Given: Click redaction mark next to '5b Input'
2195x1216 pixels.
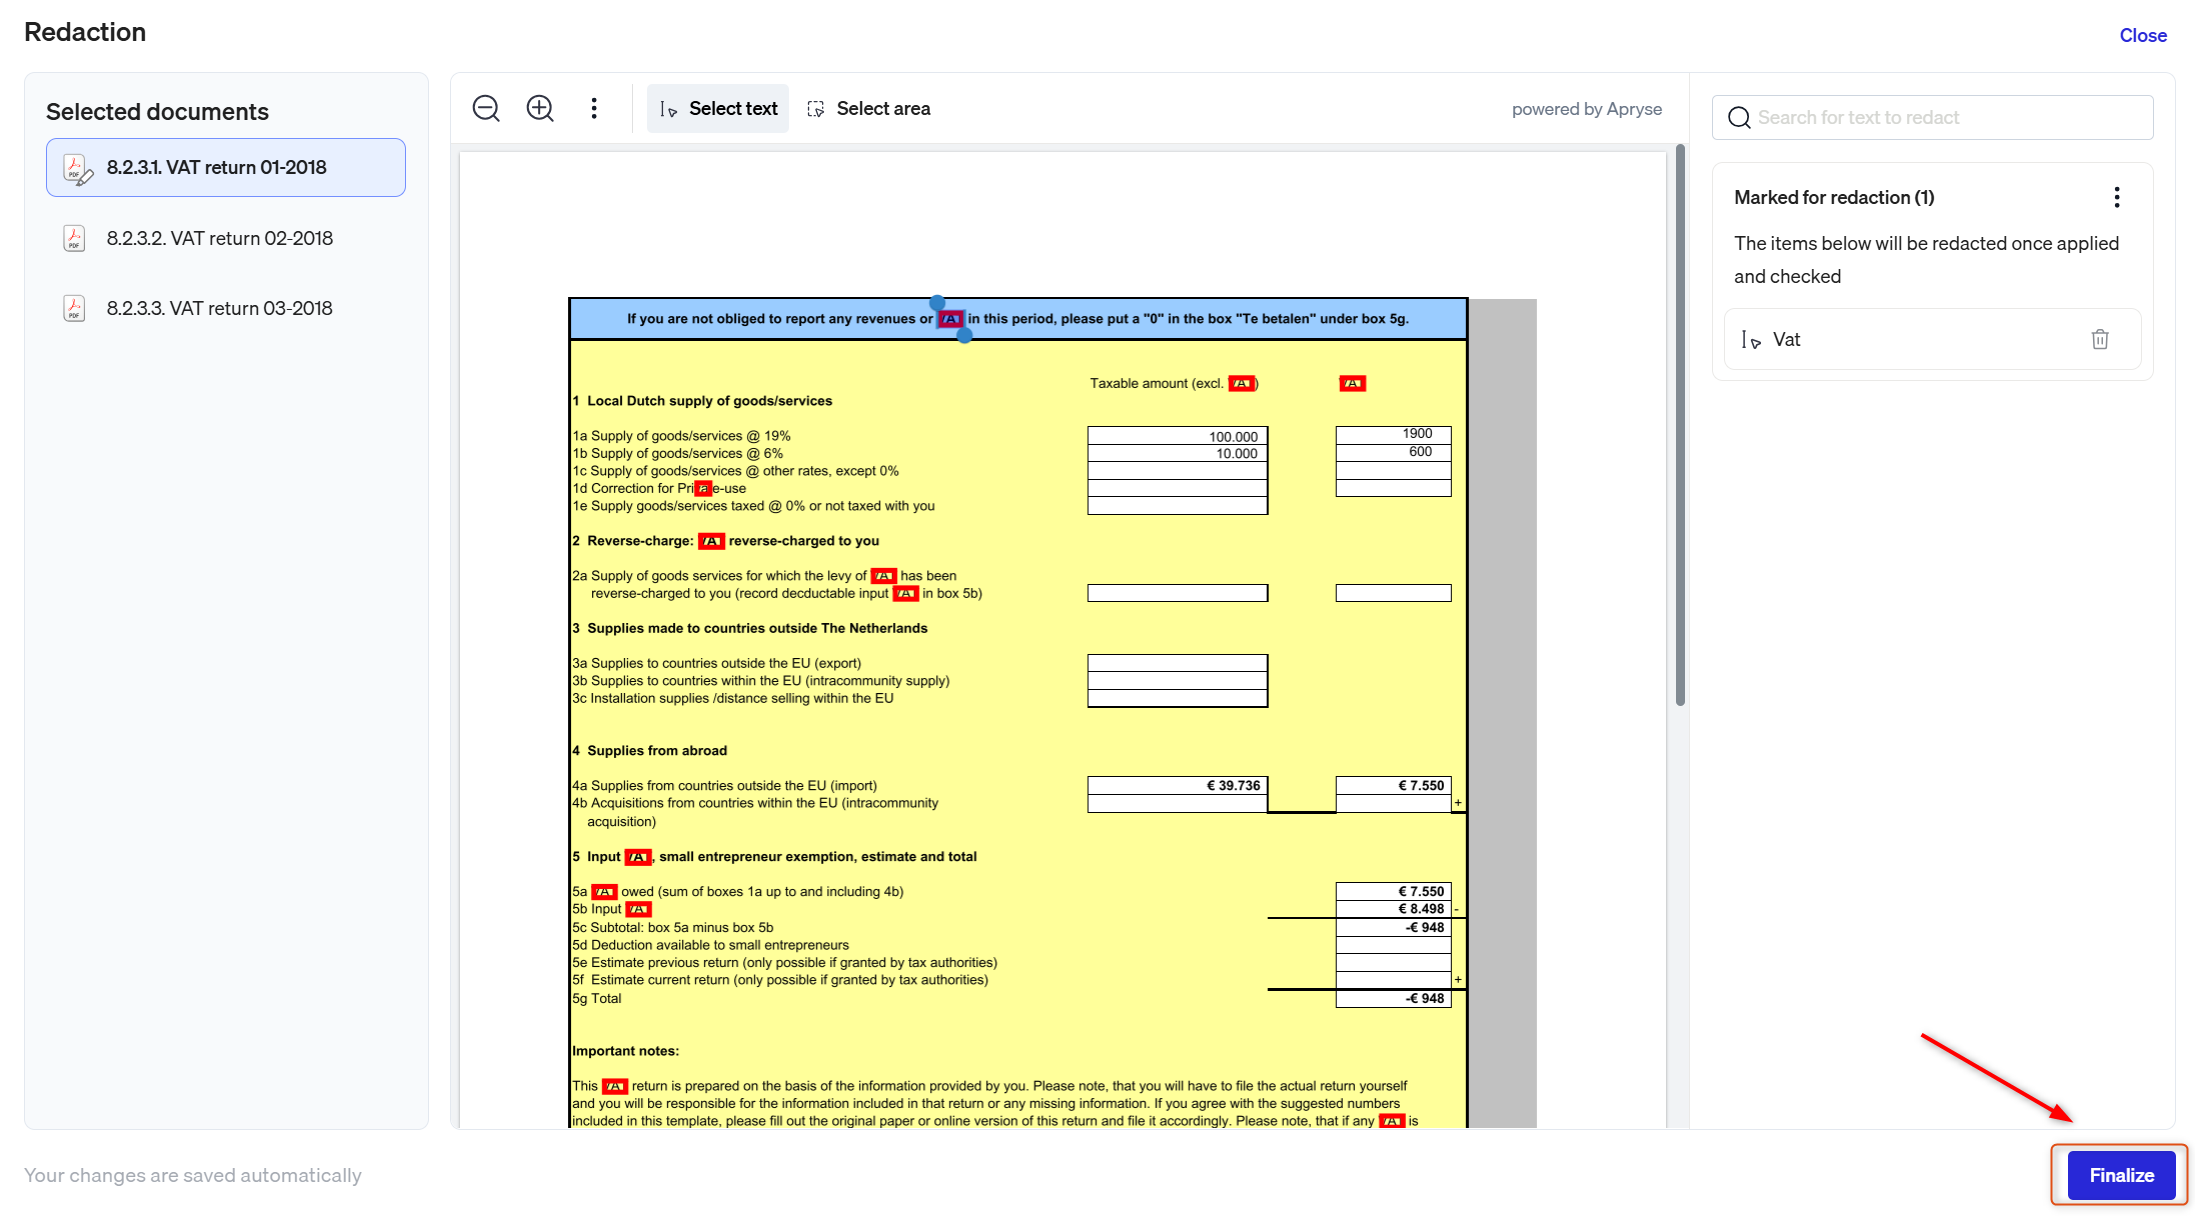Looking at the screenshot, I should pos(638,909).
